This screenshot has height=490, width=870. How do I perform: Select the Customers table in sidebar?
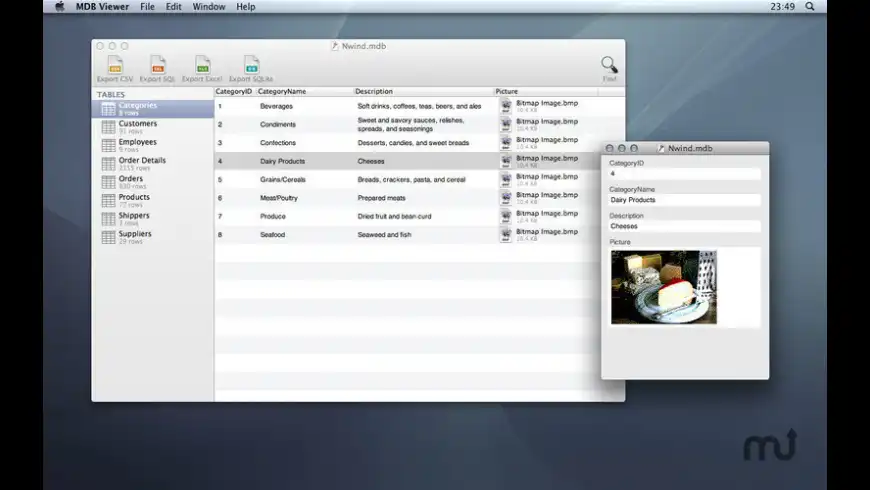pyautogui.click(x=137, y=124)
